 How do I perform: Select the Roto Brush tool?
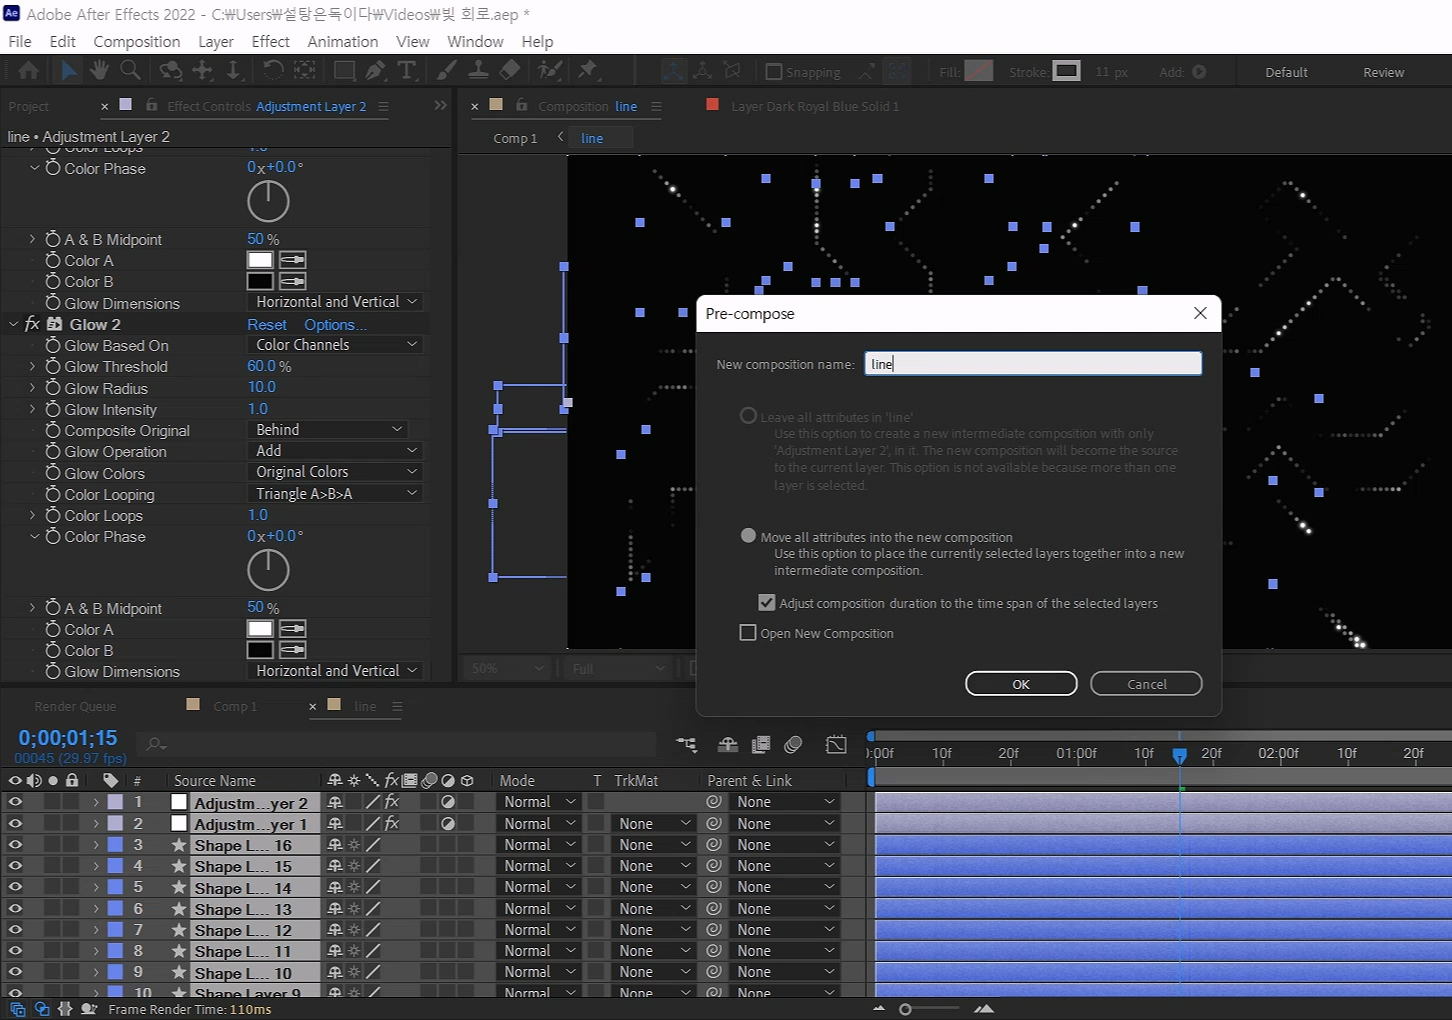point(549,71)
